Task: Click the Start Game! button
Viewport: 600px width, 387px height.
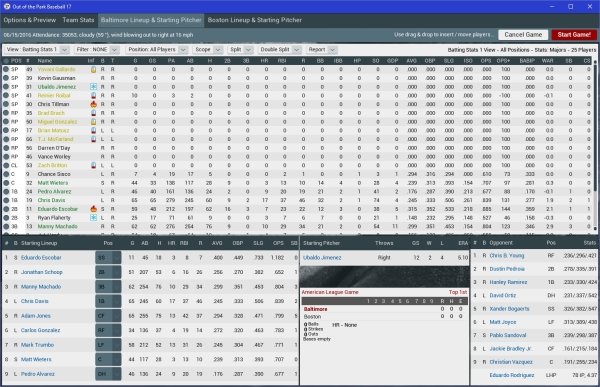Action: (574, 34)
